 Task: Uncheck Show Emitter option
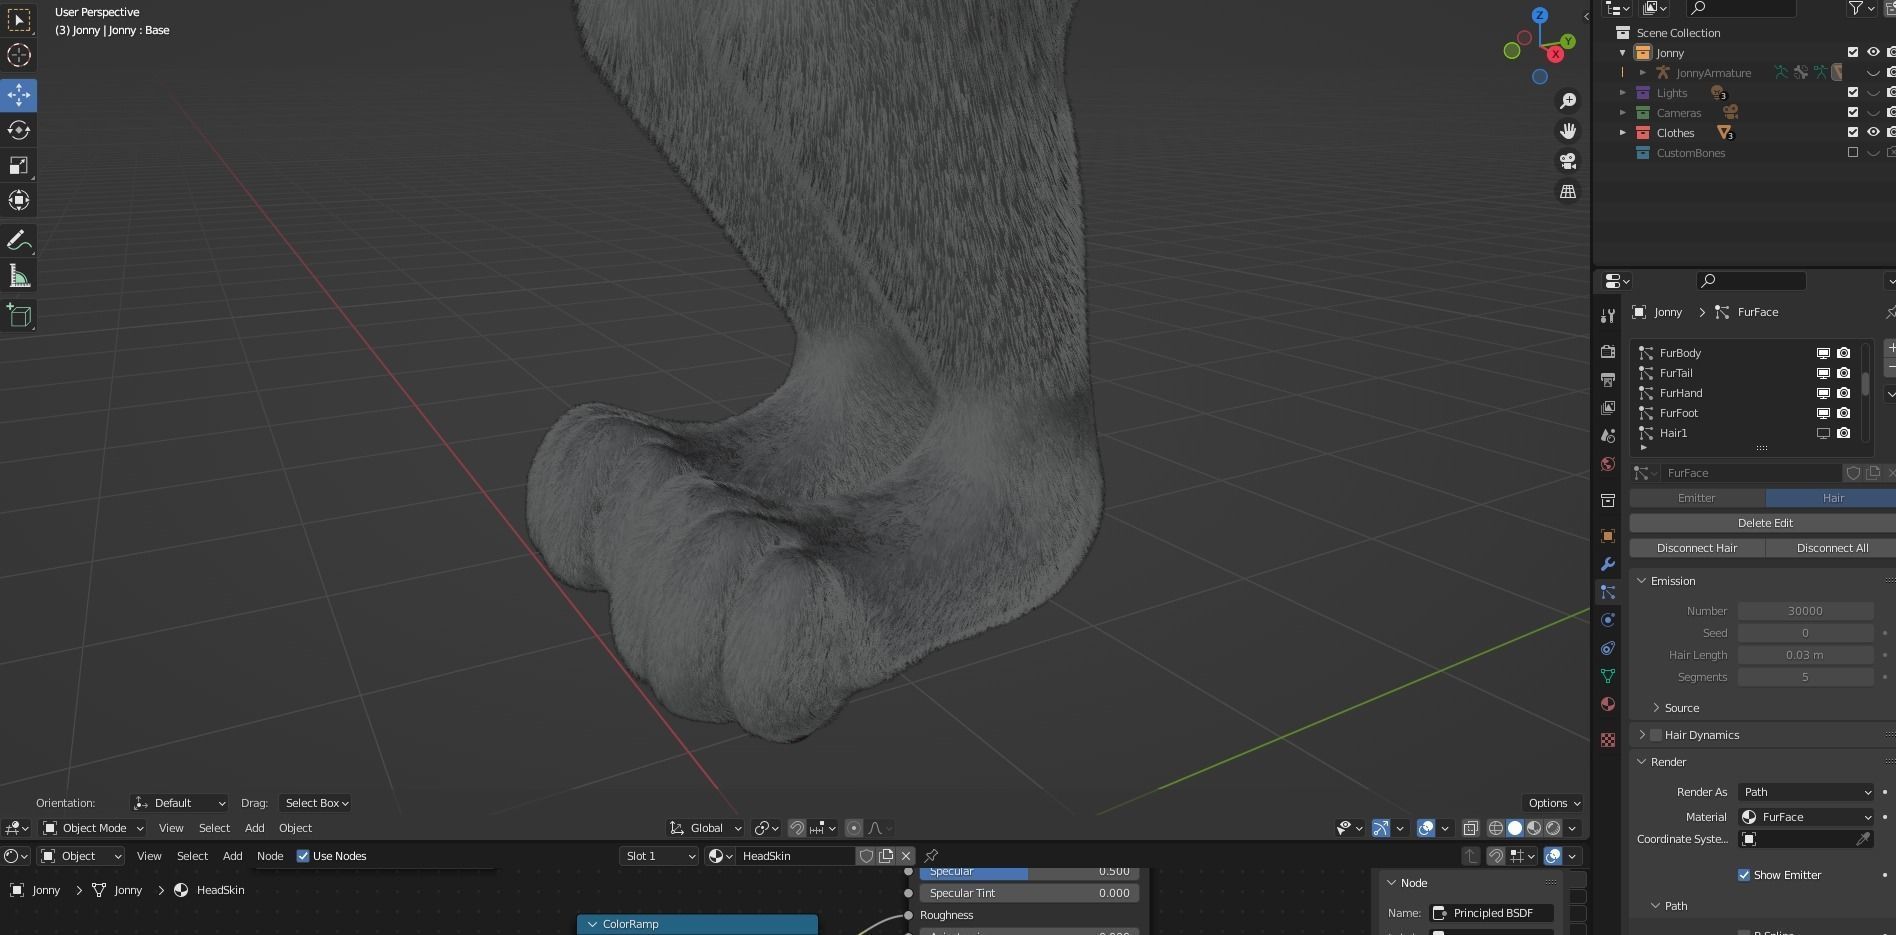click(1744, 875)
